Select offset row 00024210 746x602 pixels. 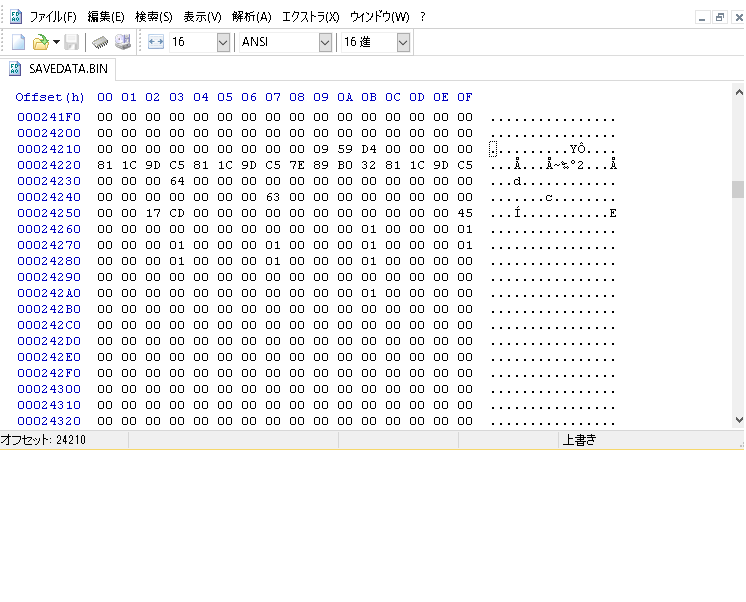coord(49,149)
